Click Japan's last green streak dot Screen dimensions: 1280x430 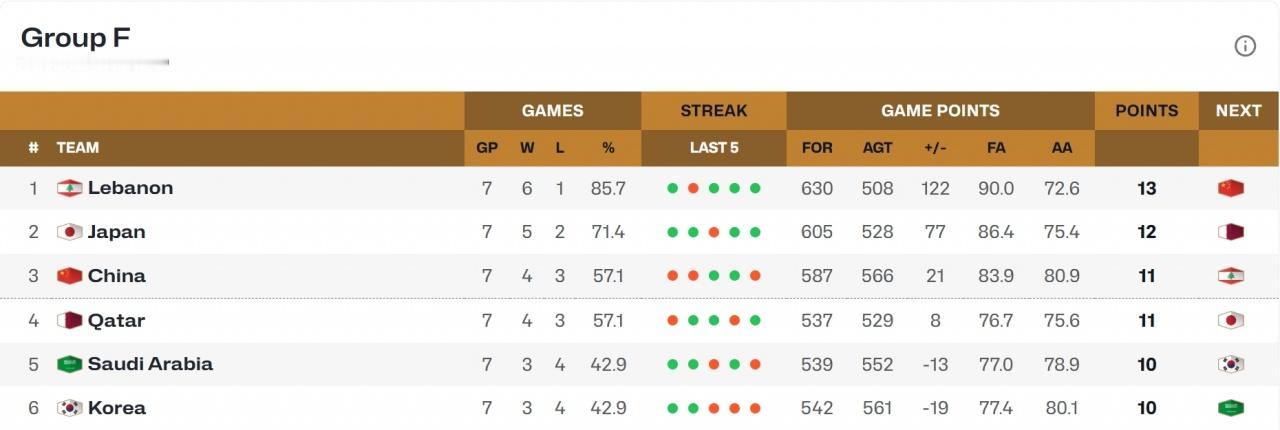pyautogui.click(x=755, y=232)
